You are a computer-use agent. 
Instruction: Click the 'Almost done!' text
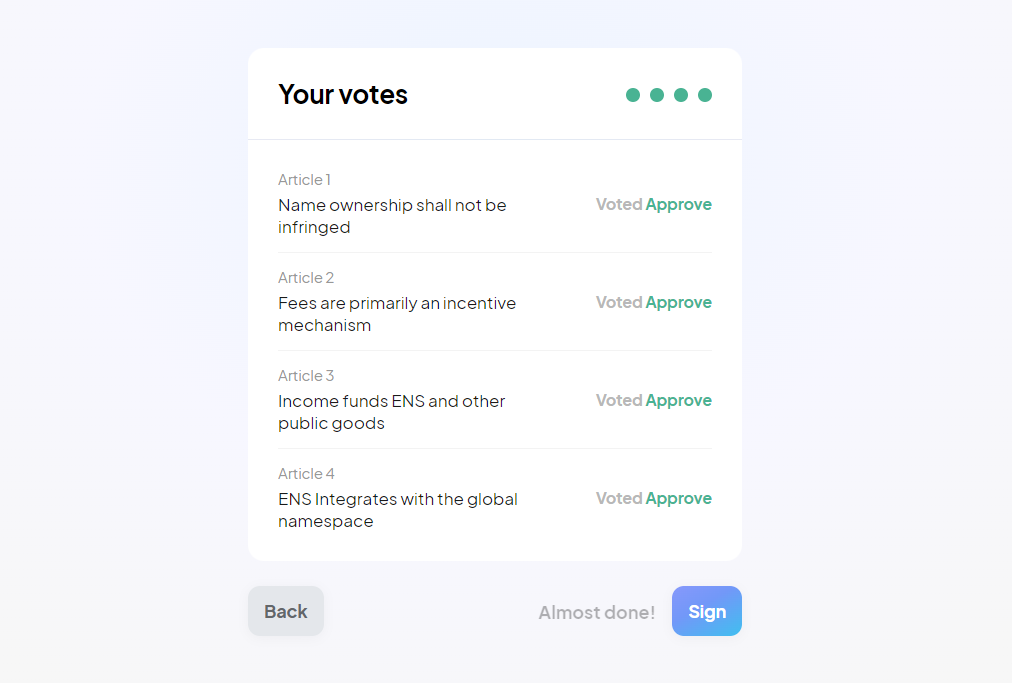[597, 612]
